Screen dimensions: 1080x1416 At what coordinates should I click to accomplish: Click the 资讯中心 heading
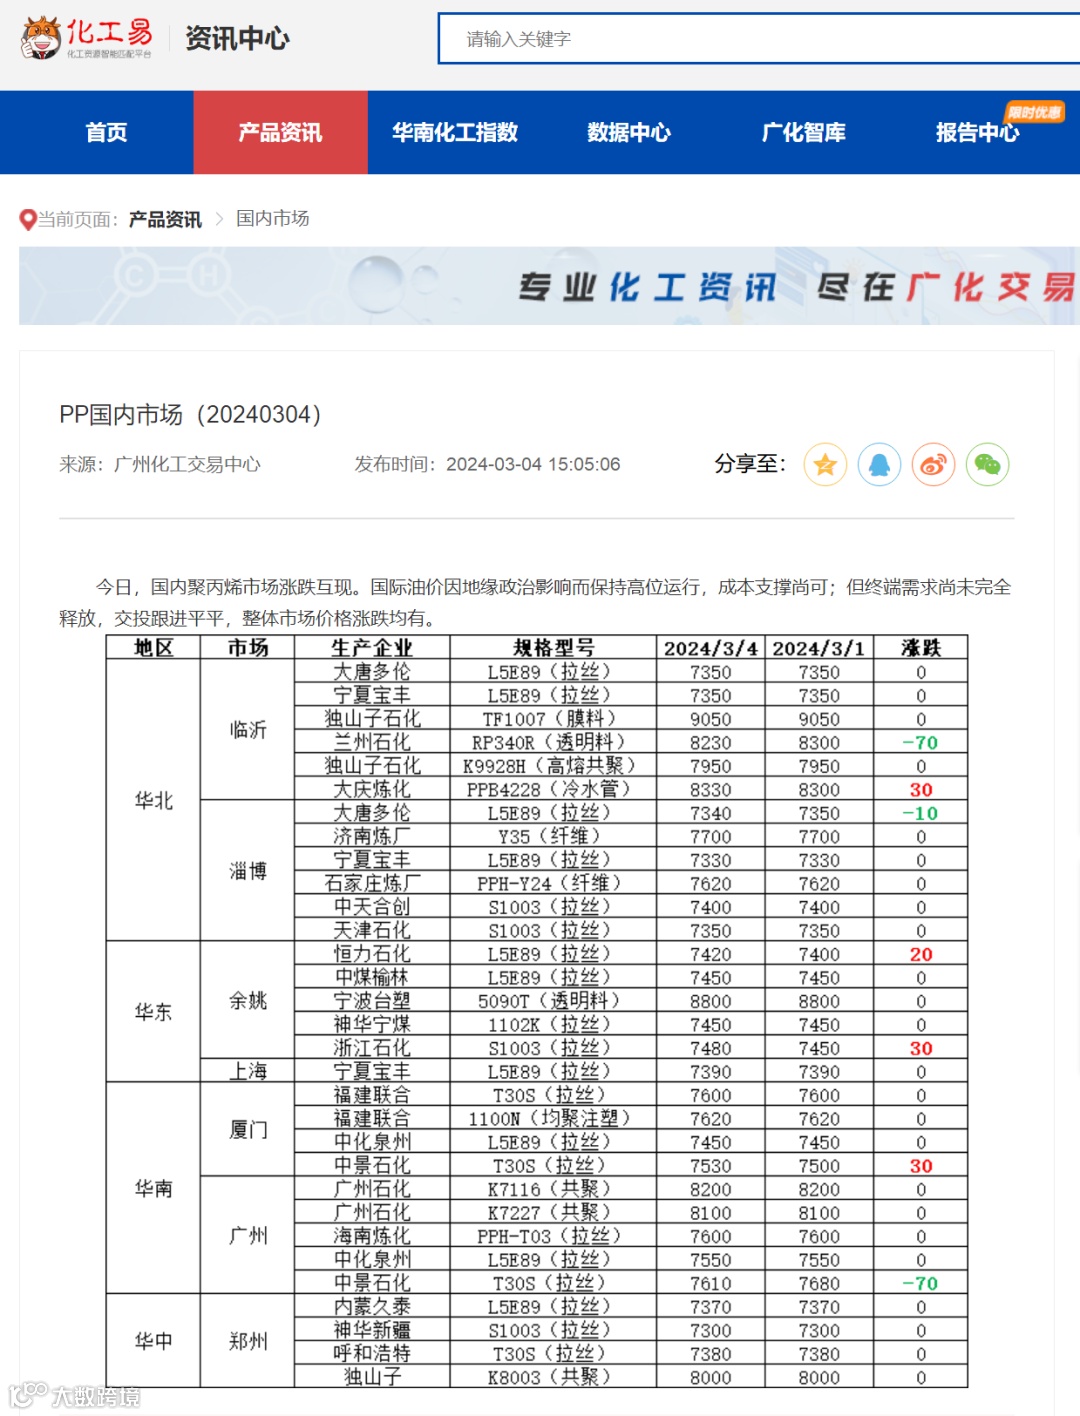237,39
